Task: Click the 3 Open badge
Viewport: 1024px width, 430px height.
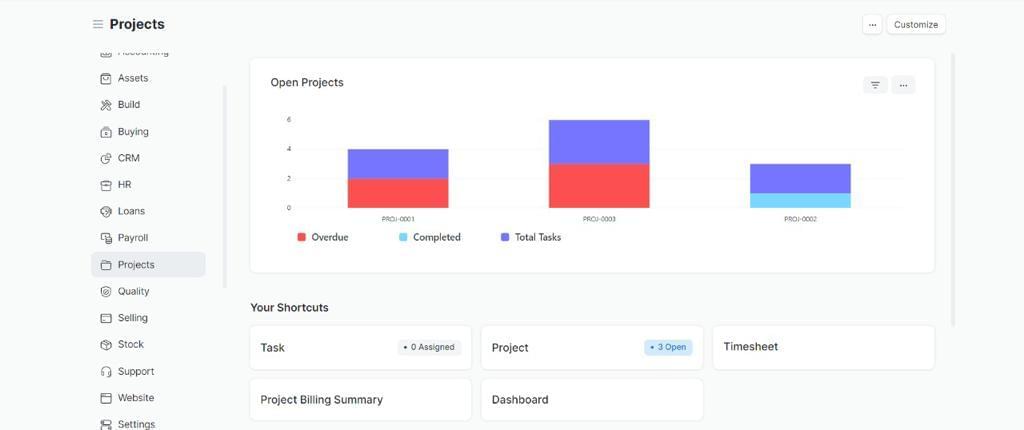Action: [x=668, y=348]
